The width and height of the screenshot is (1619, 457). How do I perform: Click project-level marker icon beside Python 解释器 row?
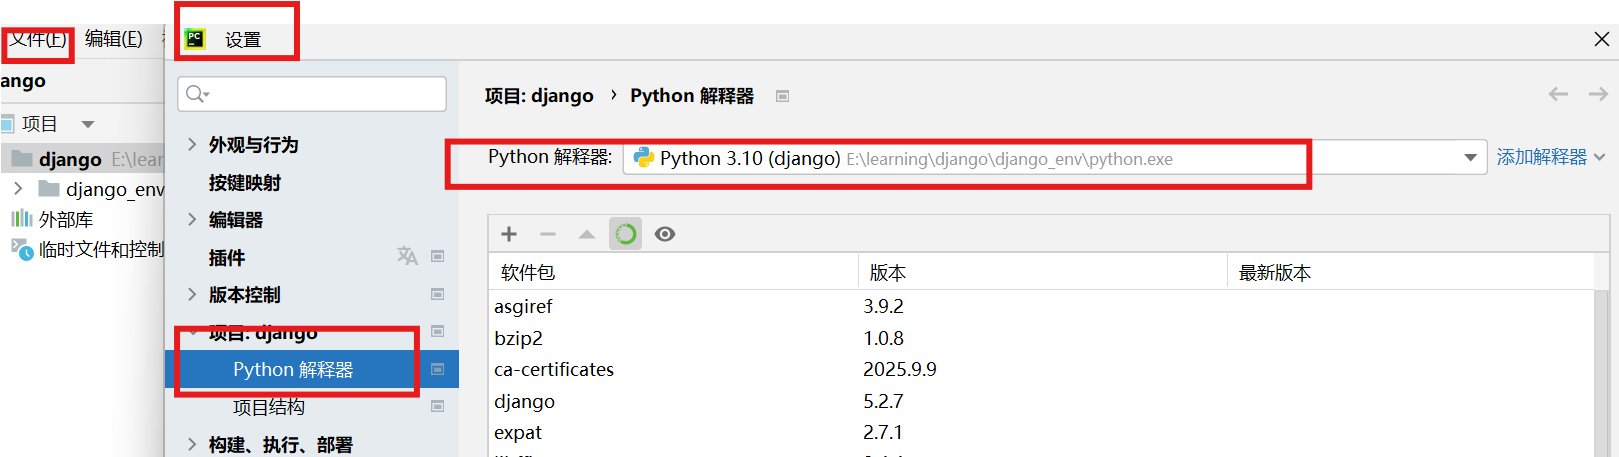[x=437, y=369]
